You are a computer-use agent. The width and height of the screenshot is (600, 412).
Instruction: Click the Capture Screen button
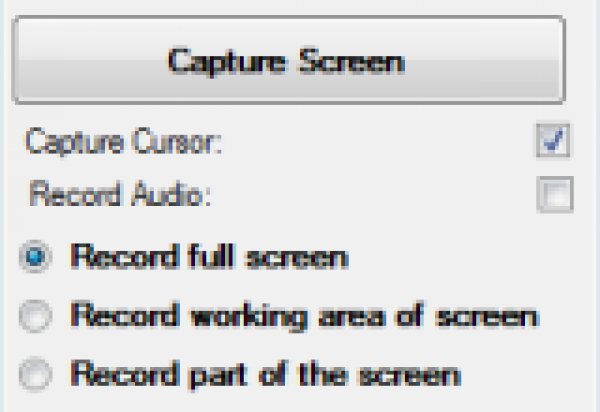288,60
